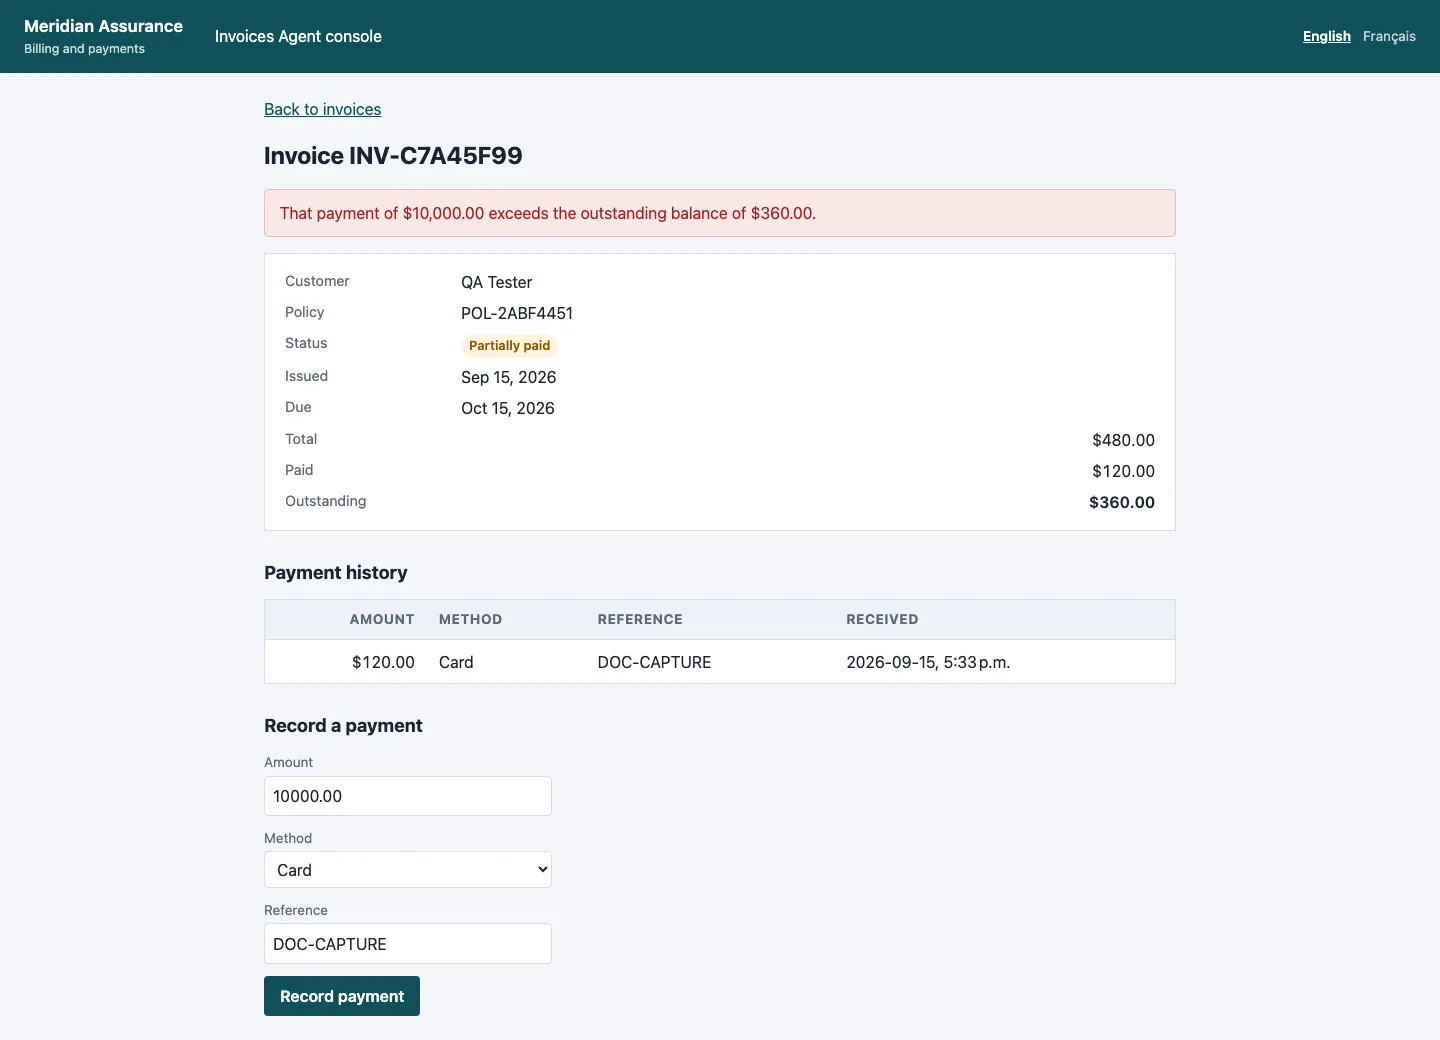Screen dimensions: 1440x1040
Task: Click the REFERENCE column header
Action: coord(640,619)
